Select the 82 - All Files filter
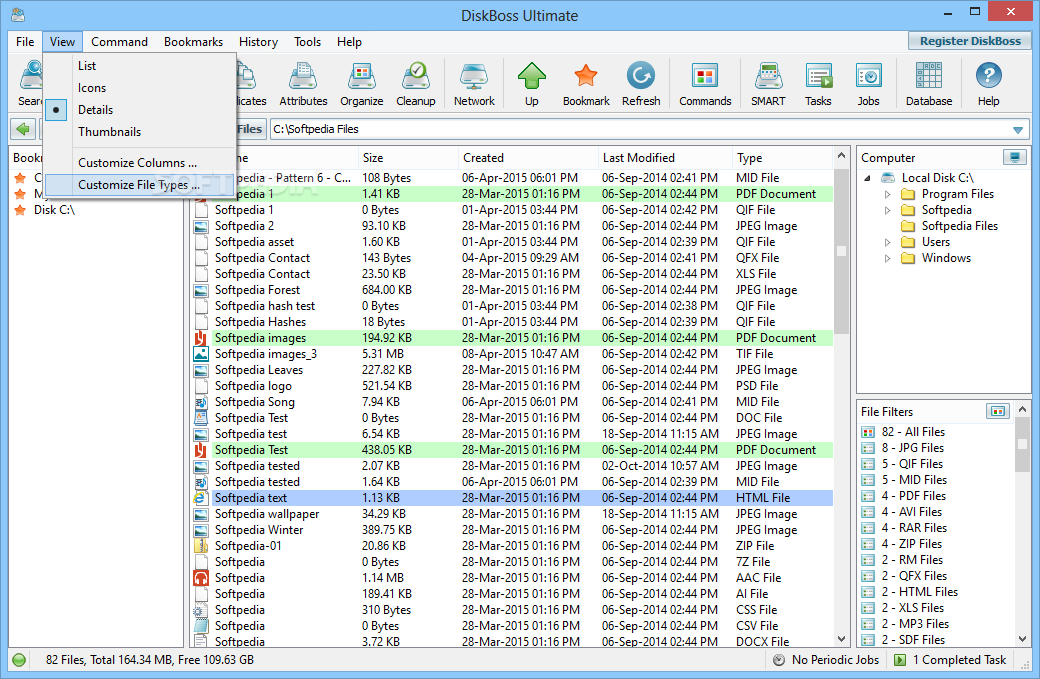The height and width of the screenshot is (679, 1040). pyautogui.click(x=913, y=432)
